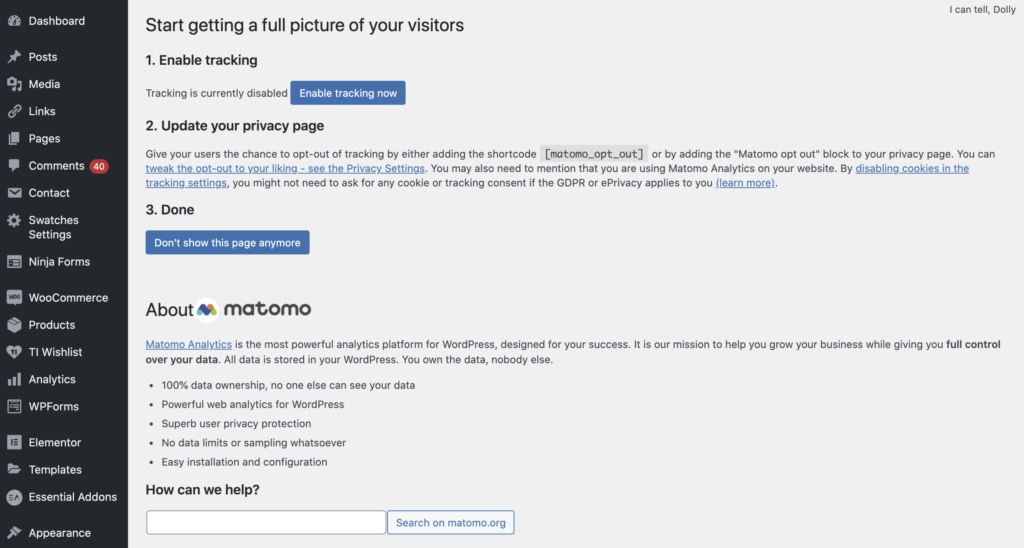Viewport: 1024px width, 548px height.
Task: Click the TI Wishlist heart icon
Action: point(14,352)
